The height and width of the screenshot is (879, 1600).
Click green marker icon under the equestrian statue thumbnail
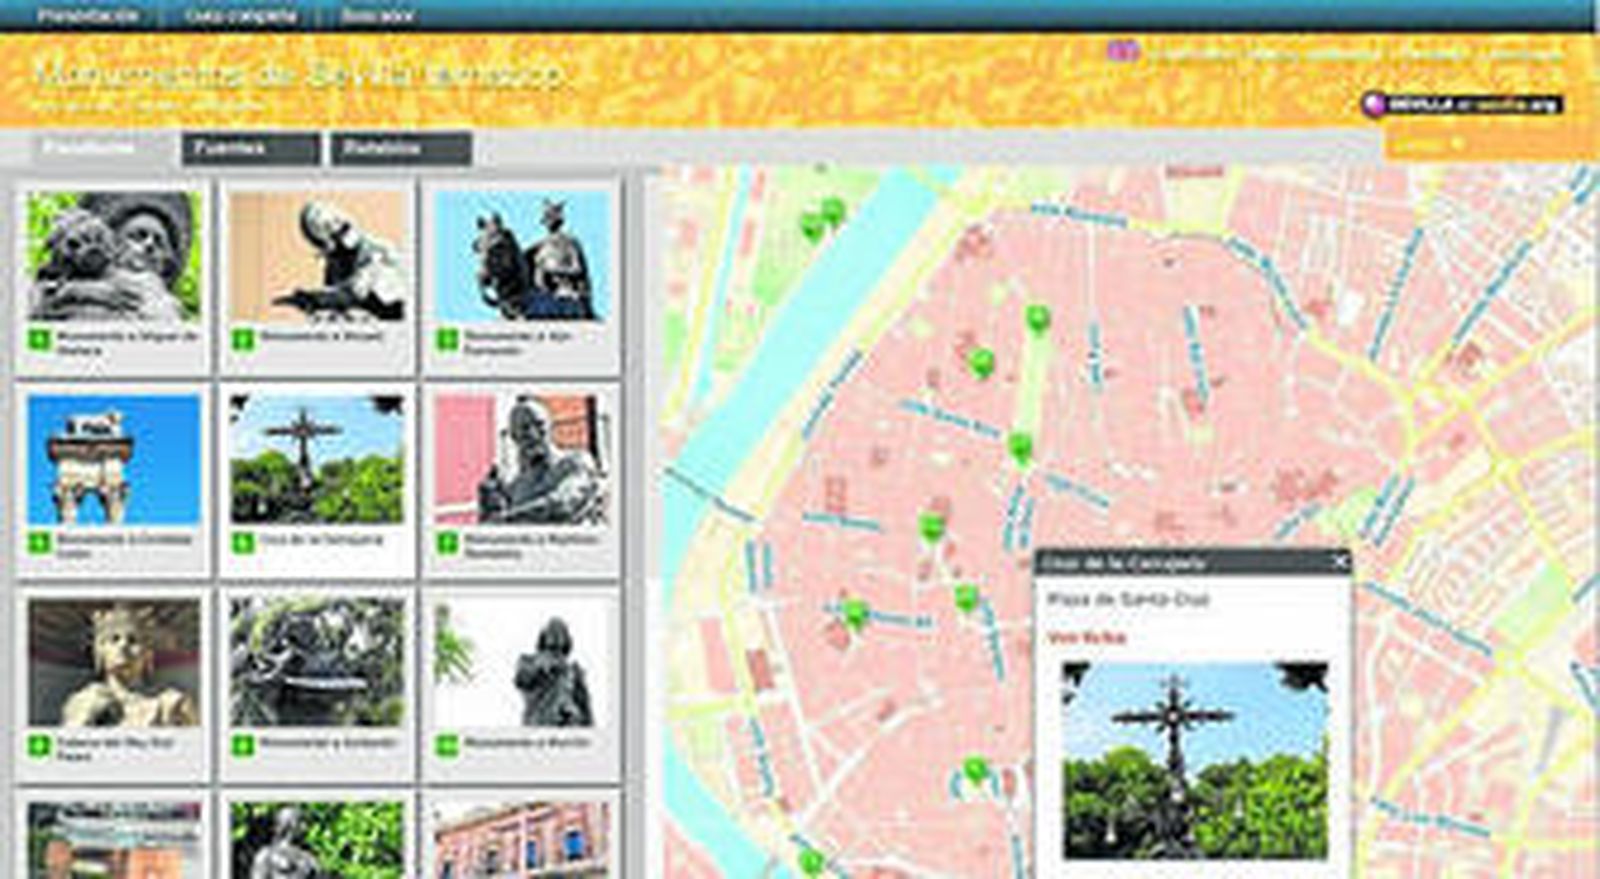point(448,340)
